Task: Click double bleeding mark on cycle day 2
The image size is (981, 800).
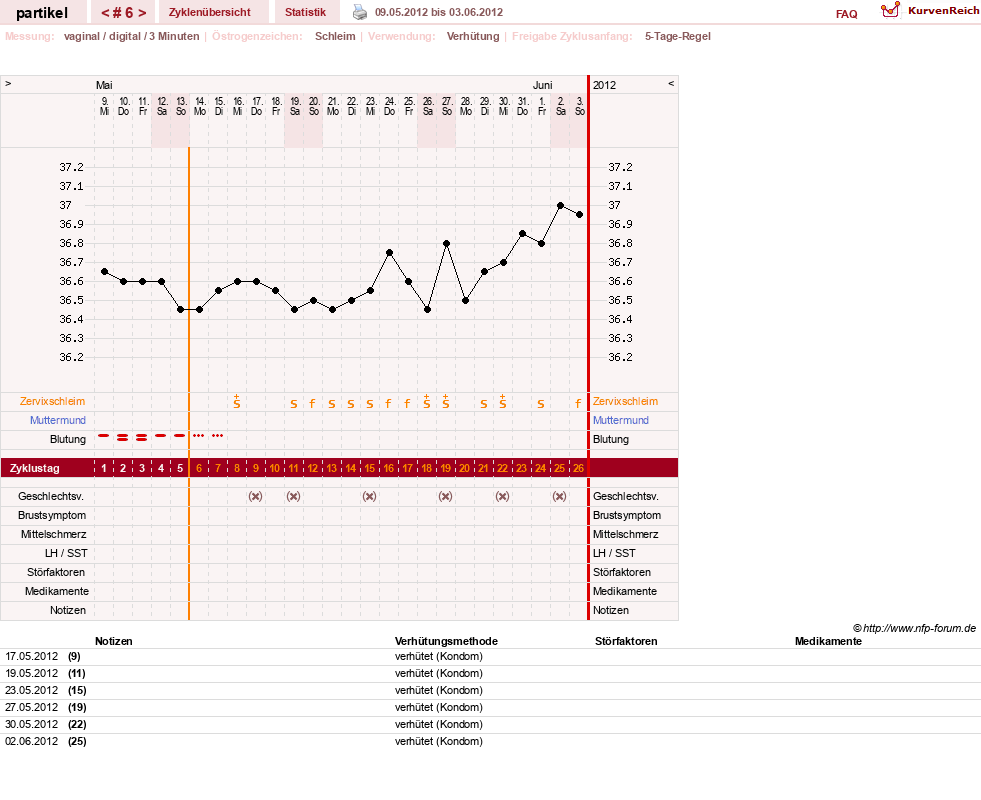Action: pos(123,437)
